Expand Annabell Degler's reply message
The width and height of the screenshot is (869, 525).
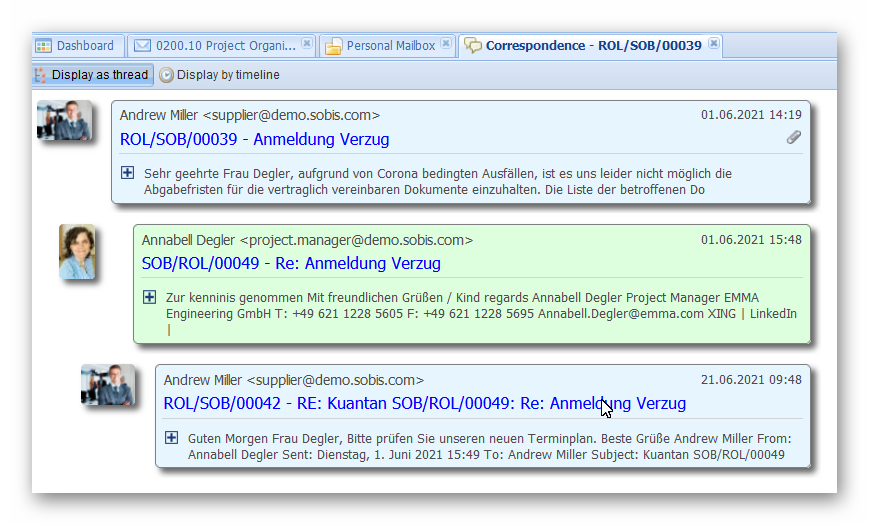point(149,297)
